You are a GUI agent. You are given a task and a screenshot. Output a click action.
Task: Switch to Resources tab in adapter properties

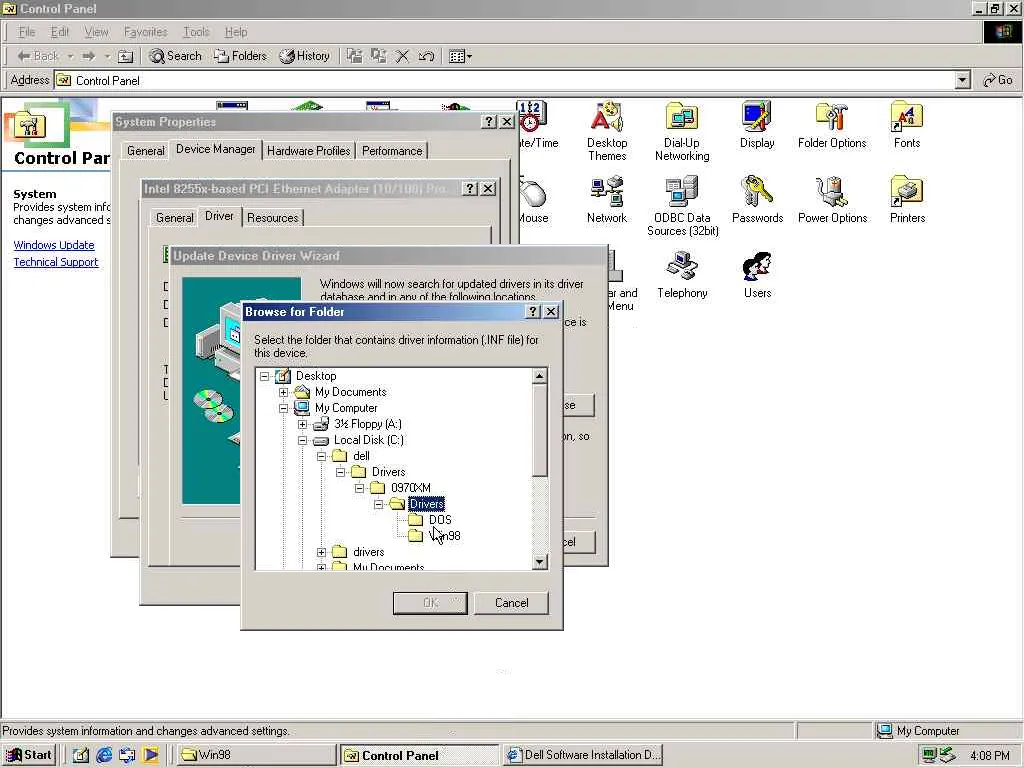[x=272, y=217]
